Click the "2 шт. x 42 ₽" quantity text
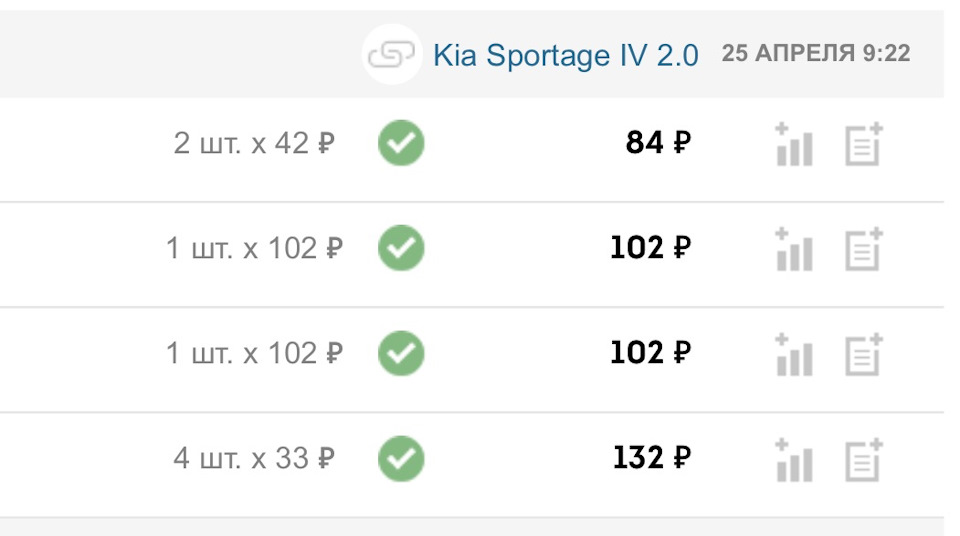This screenshot has width=960, height=536. 254,144
